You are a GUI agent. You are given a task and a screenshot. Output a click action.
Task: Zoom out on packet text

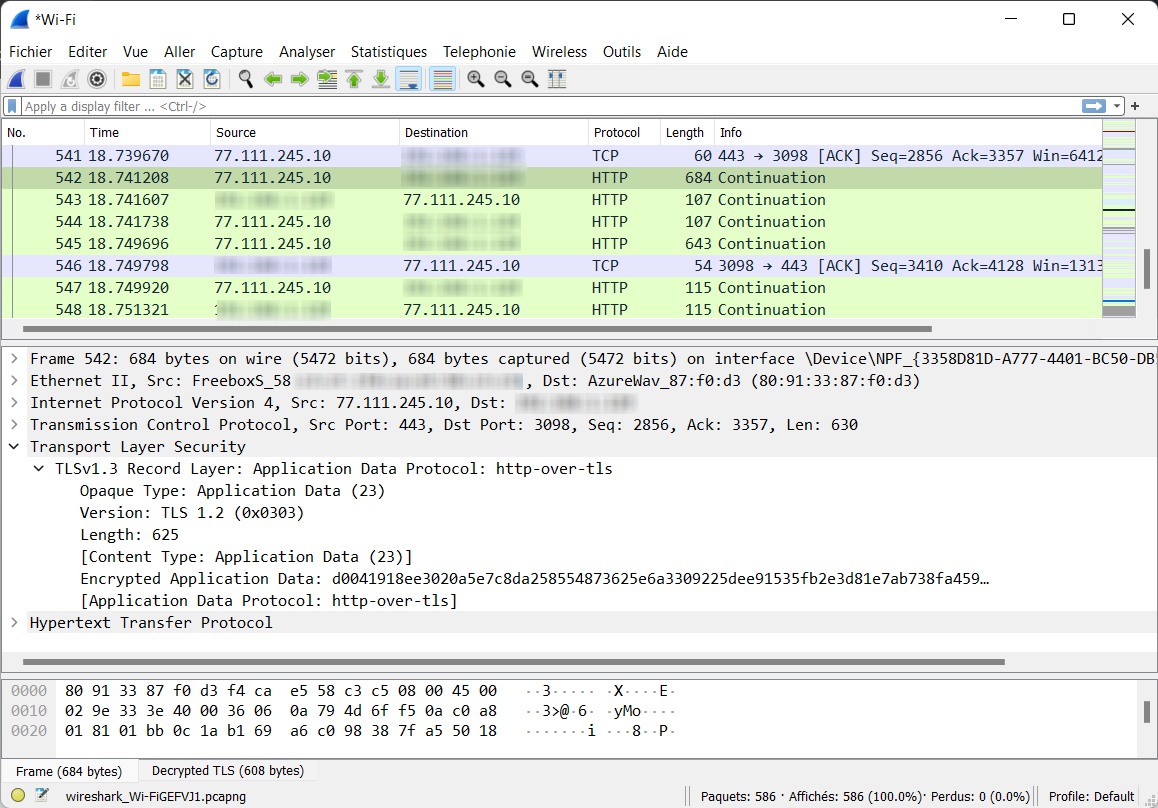(x=503, y=79)
